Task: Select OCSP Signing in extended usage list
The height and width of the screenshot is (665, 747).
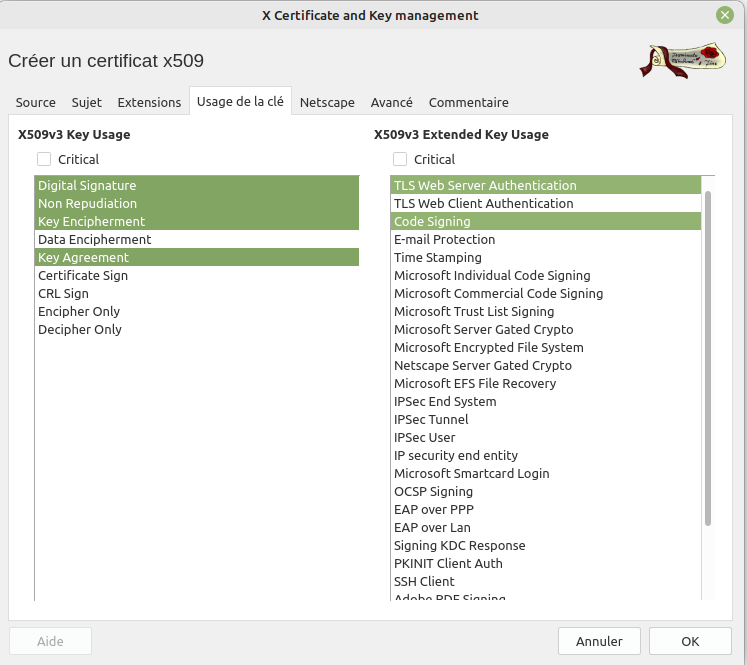Action: pos(433,491)
